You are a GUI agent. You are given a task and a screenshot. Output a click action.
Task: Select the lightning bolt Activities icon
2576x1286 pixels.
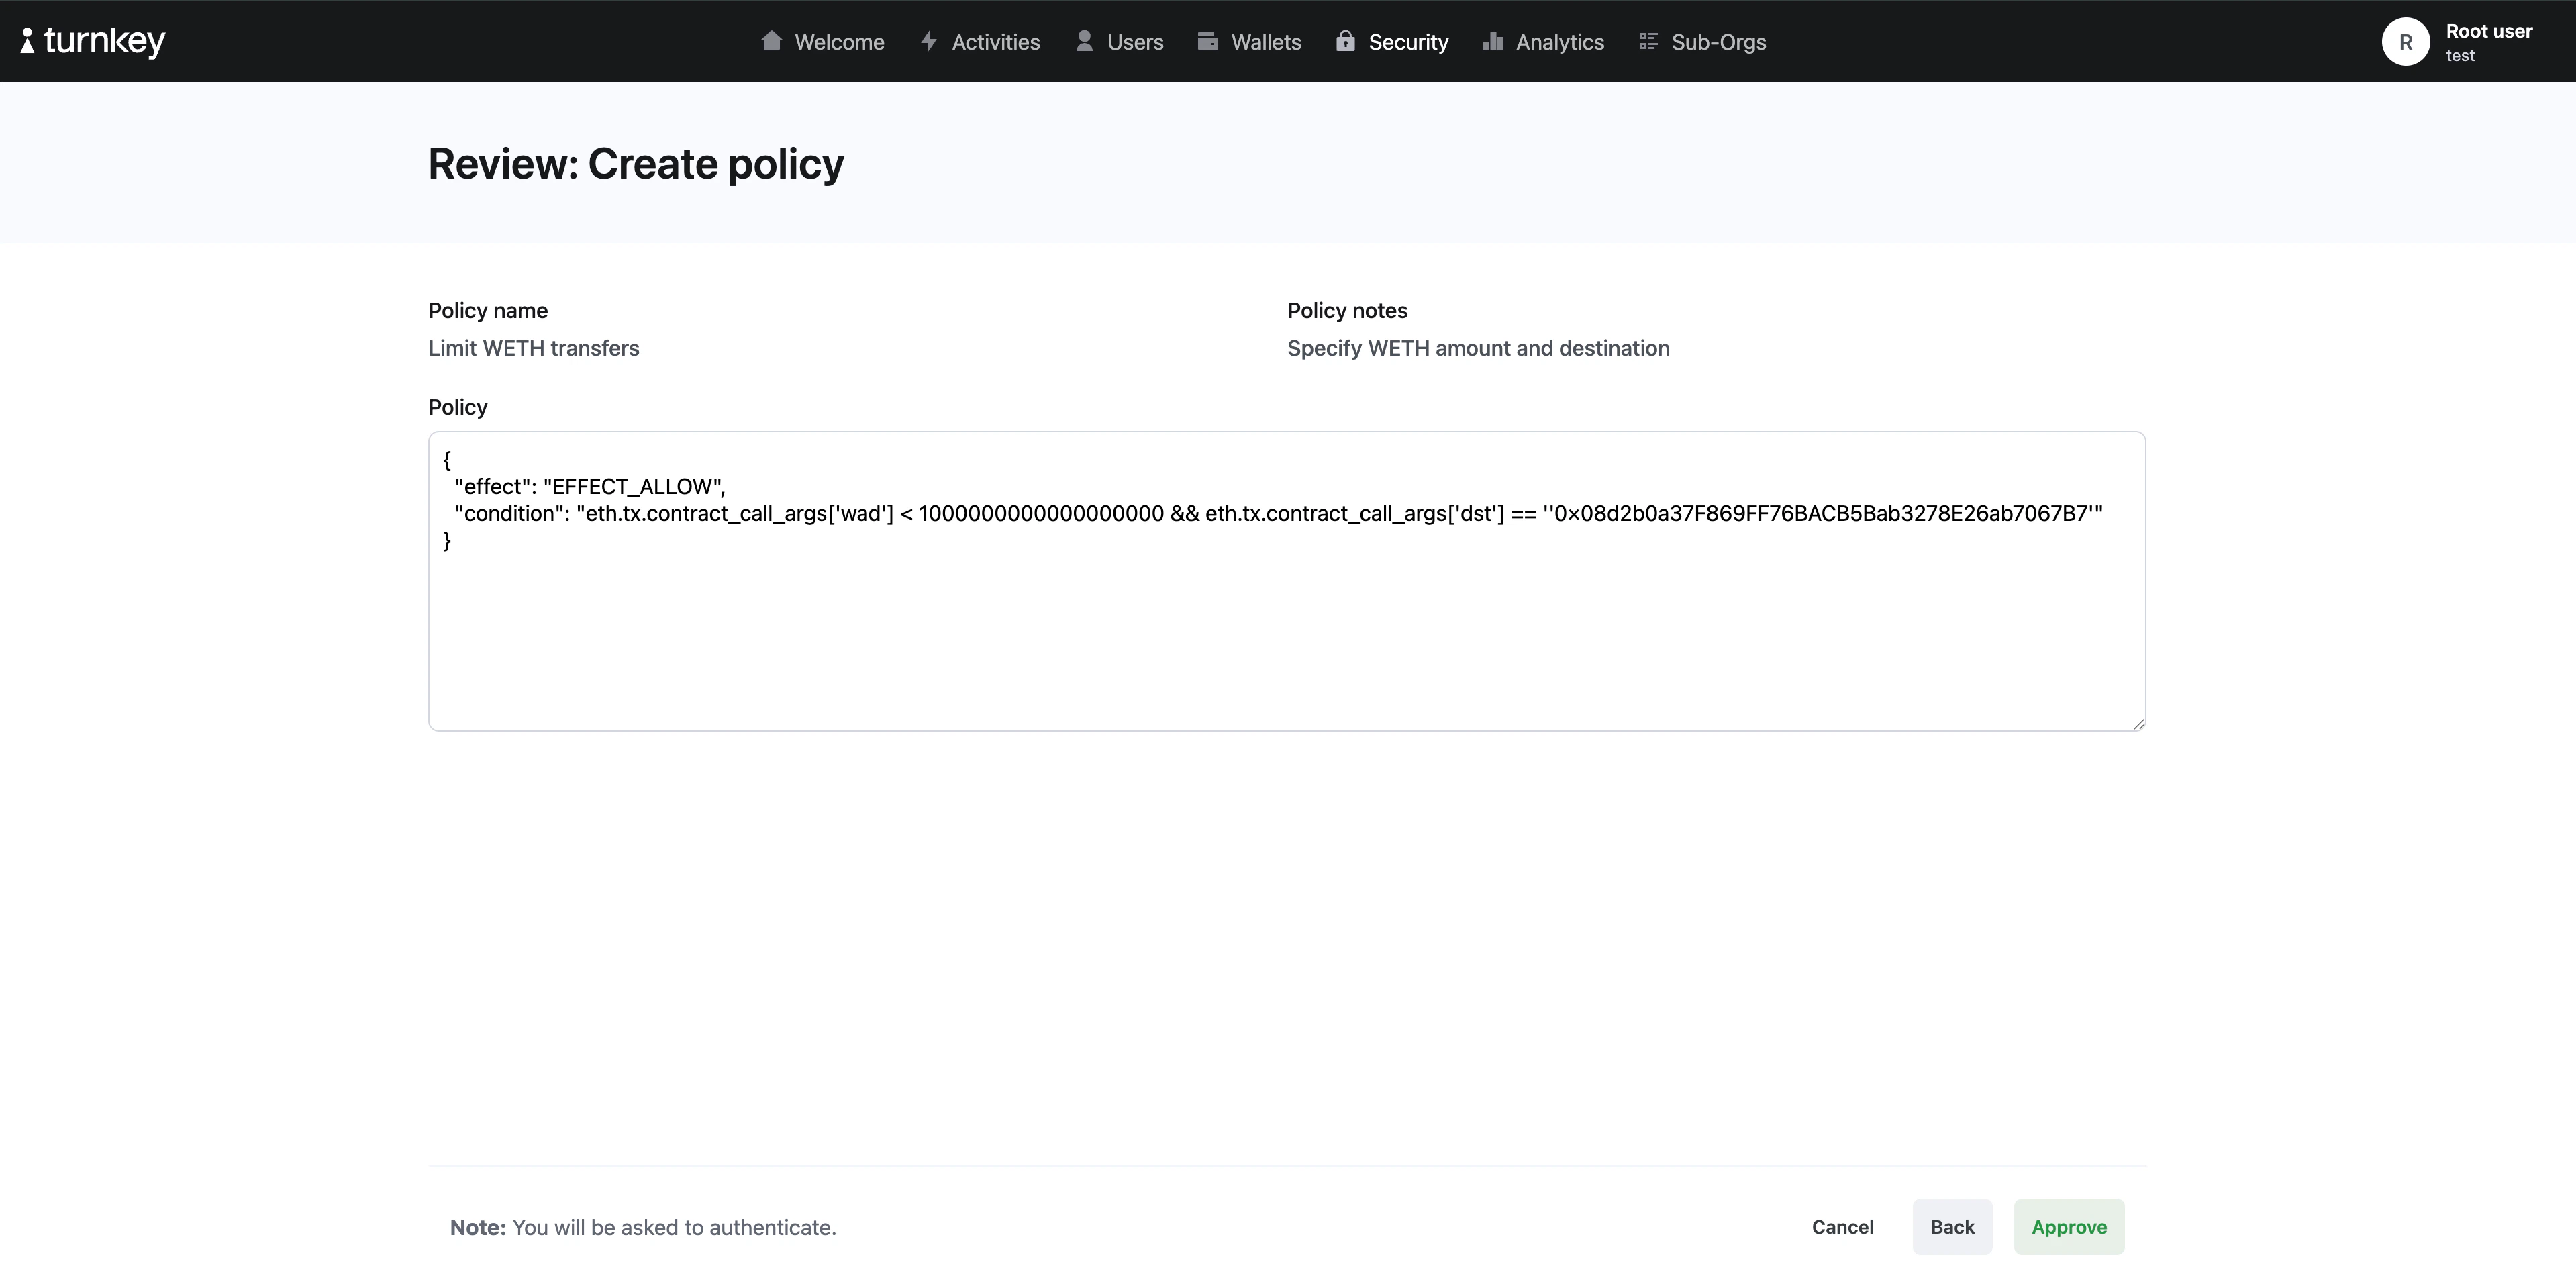coord(929,41)
